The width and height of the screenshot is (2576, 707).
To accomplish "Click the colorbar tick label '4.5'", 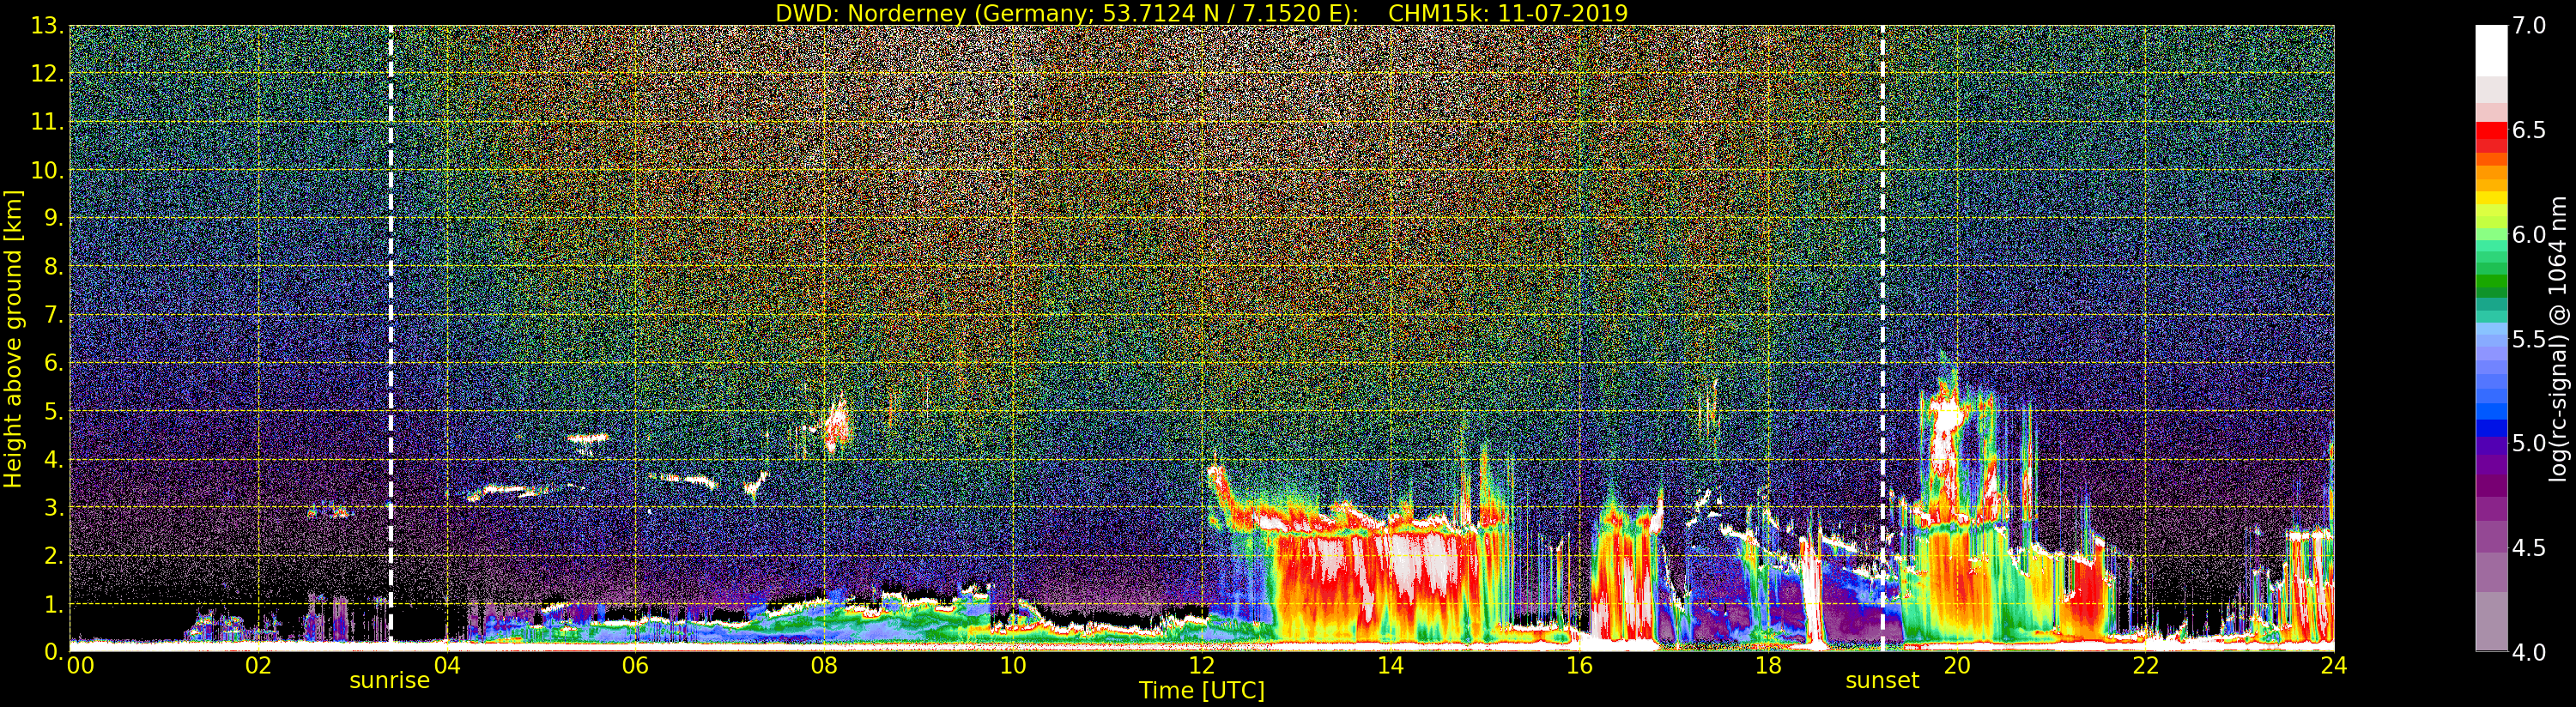I will [x=2529, y=548].
